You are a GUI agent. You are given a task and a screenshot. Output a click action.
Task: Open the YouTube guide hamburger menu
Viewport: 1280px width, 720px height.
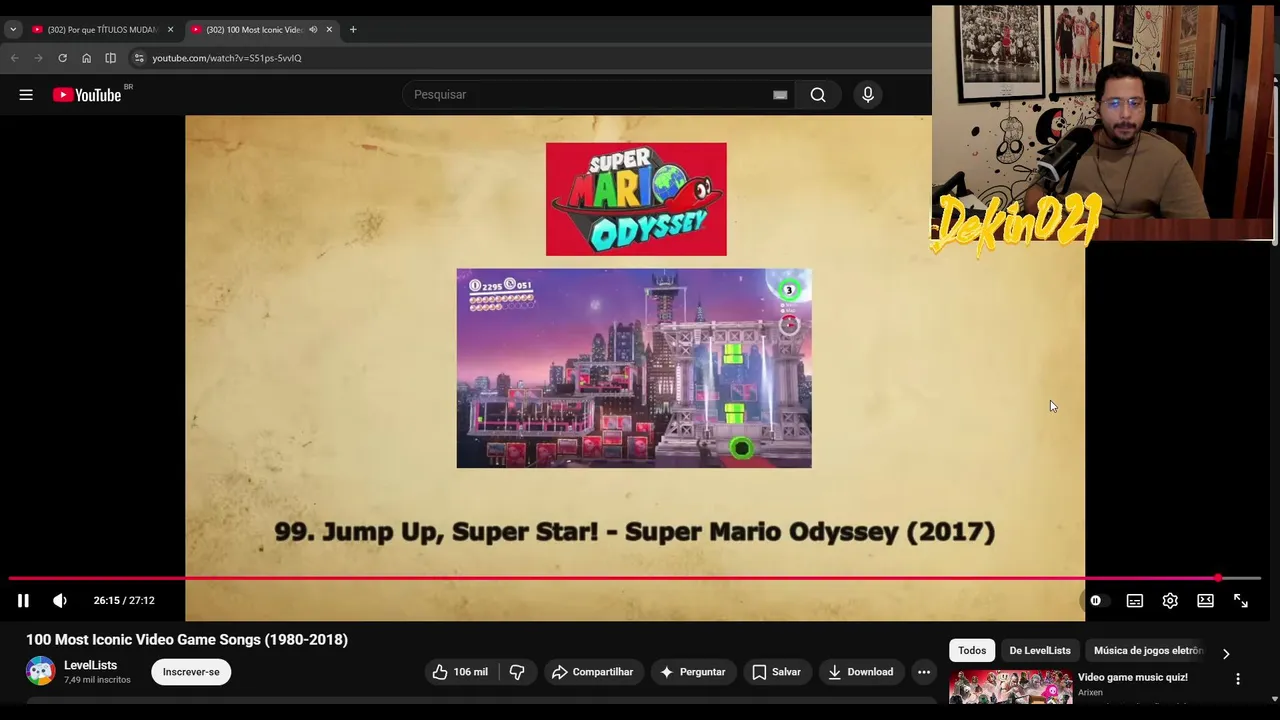point(26,95)
